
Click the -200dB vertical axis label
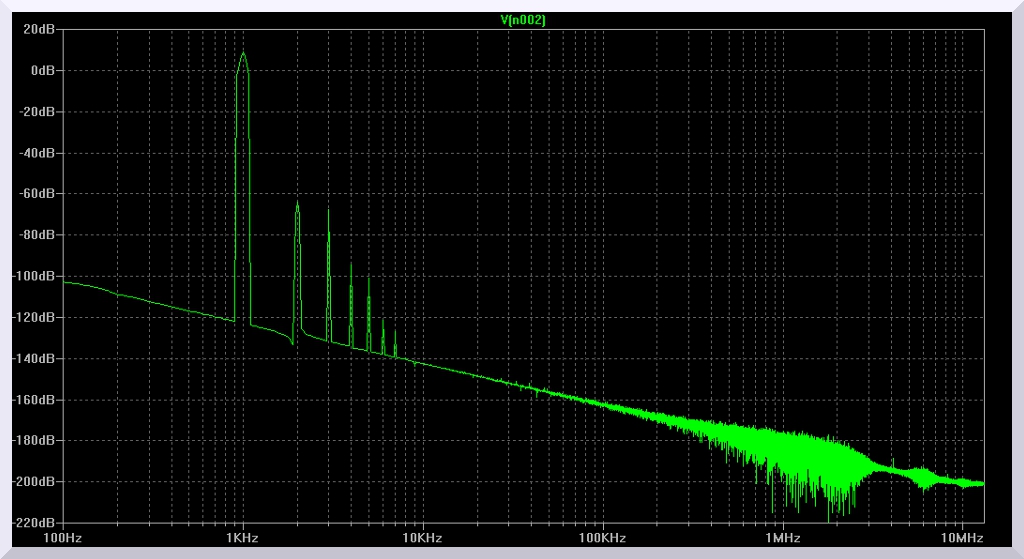36,481
